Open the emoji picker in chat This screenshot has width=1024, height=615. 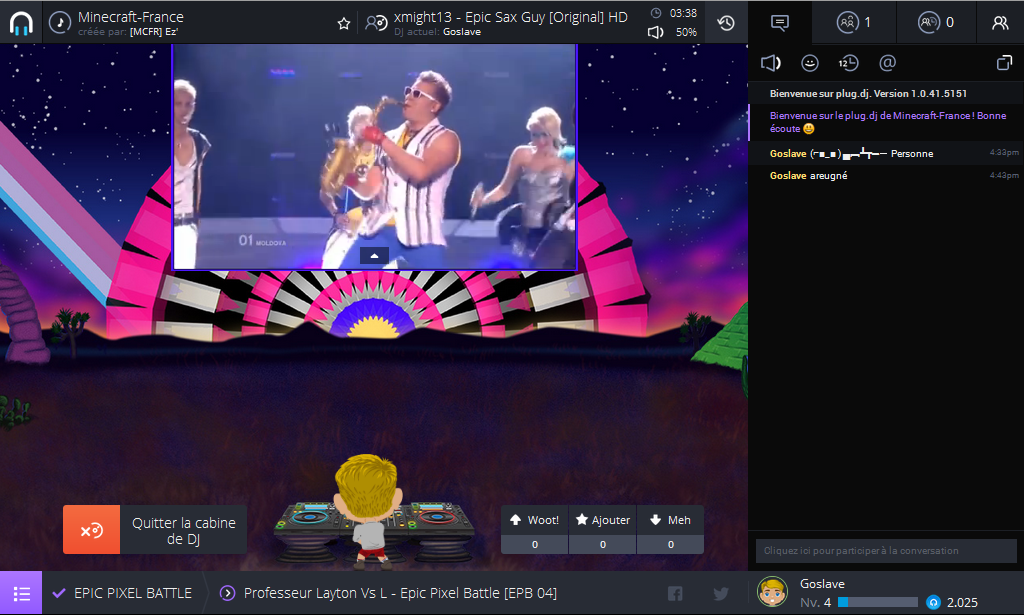click(x=810, y=63)
